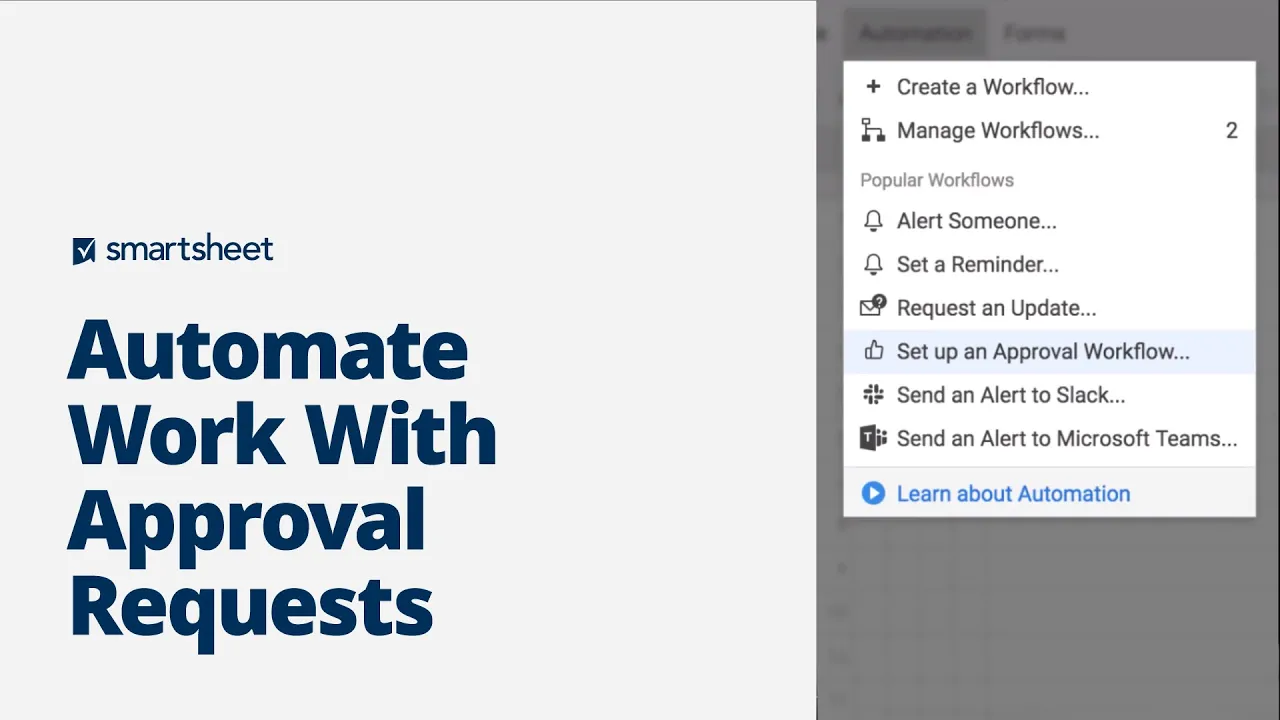Screen dimensions: 1280x720
Task: Open the dimmed Forms tab in the menu bar
Action: click(1034, 33)
